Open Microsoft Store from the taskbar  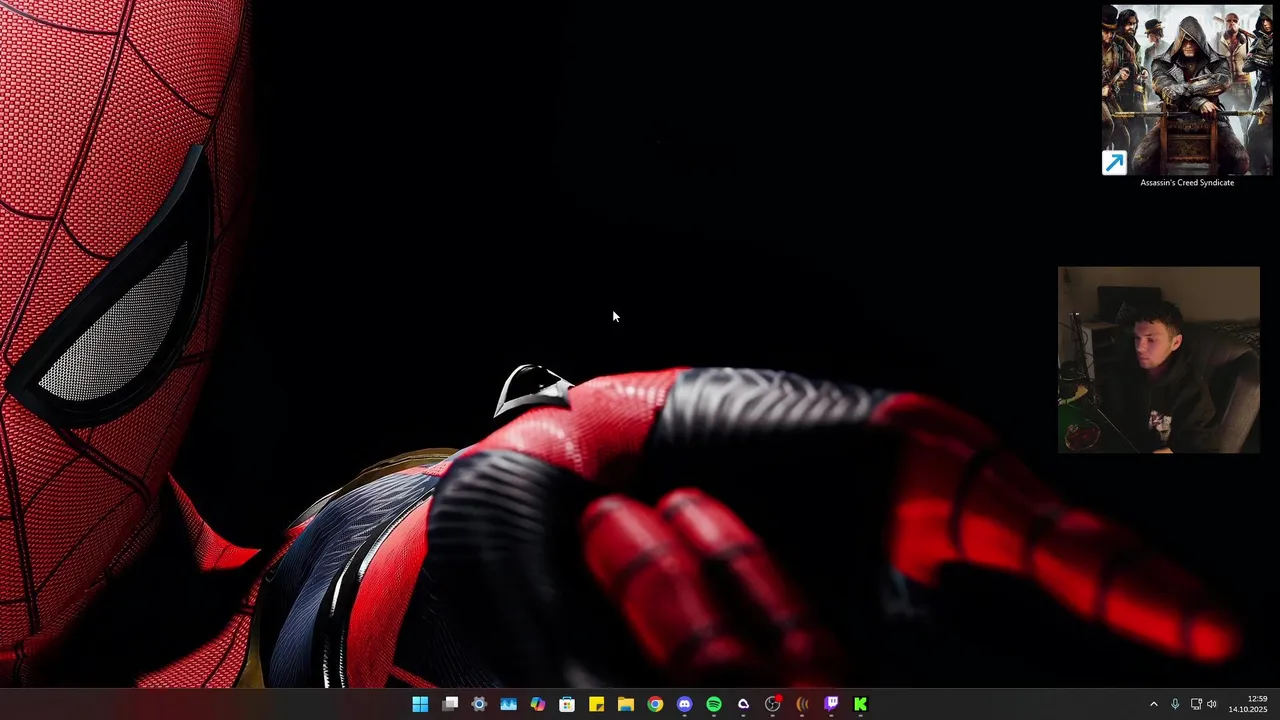567,704
